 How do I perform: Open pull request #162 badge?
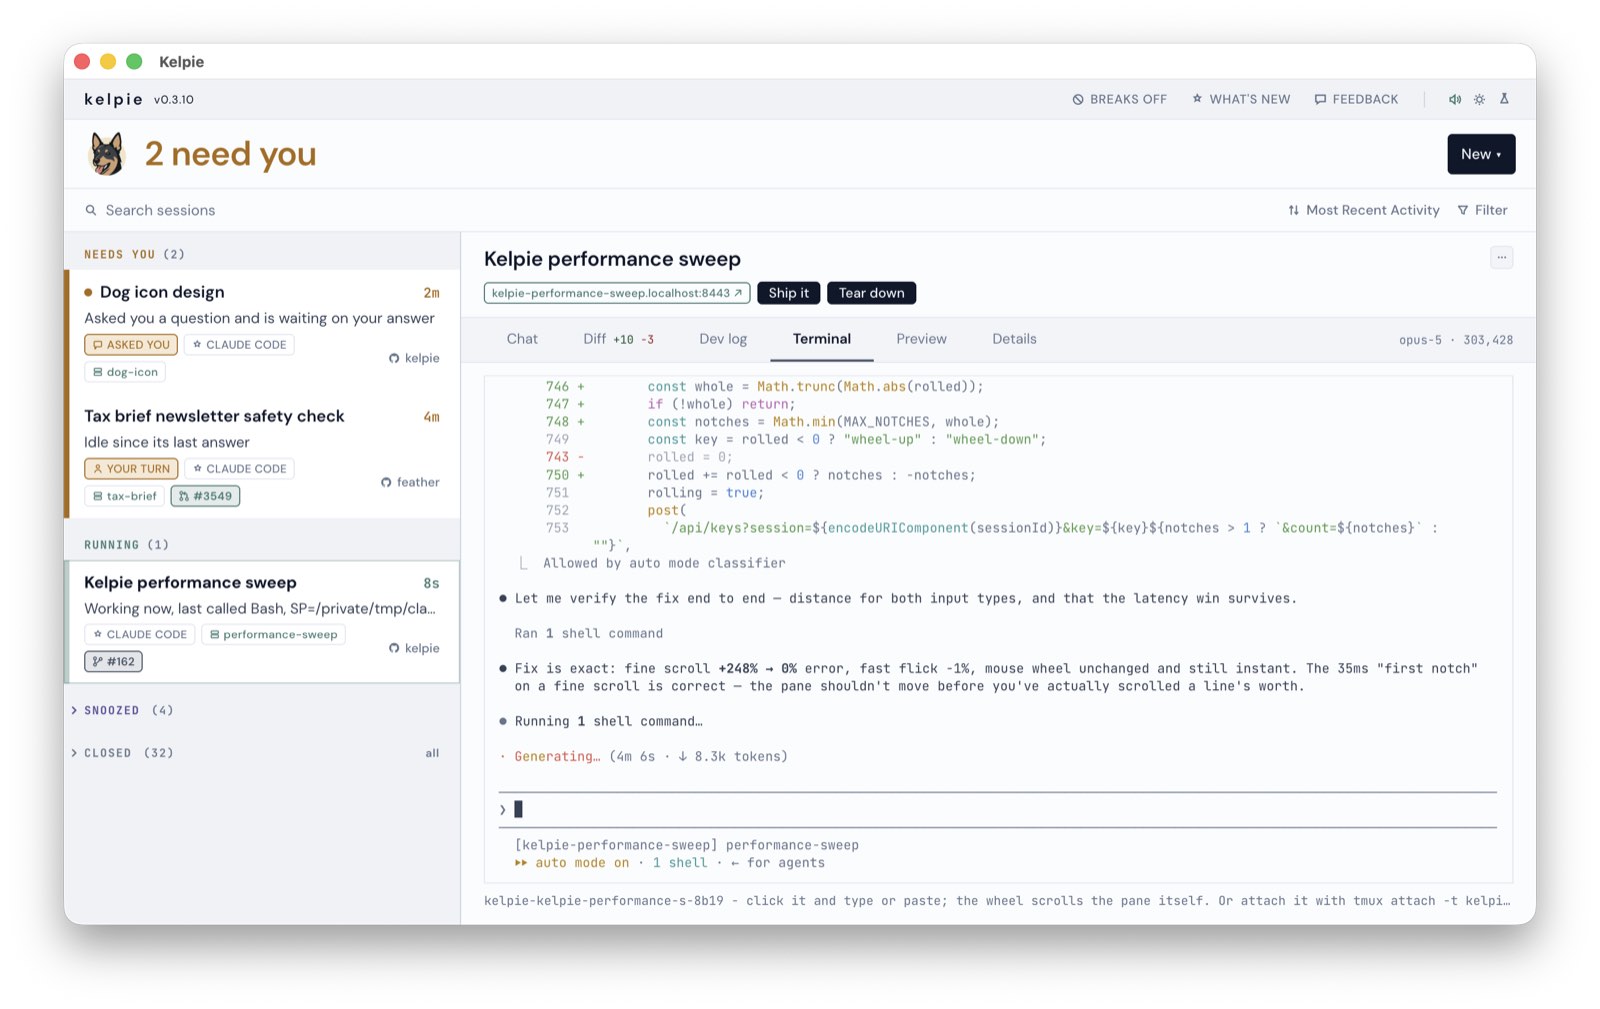coord(113,661)
